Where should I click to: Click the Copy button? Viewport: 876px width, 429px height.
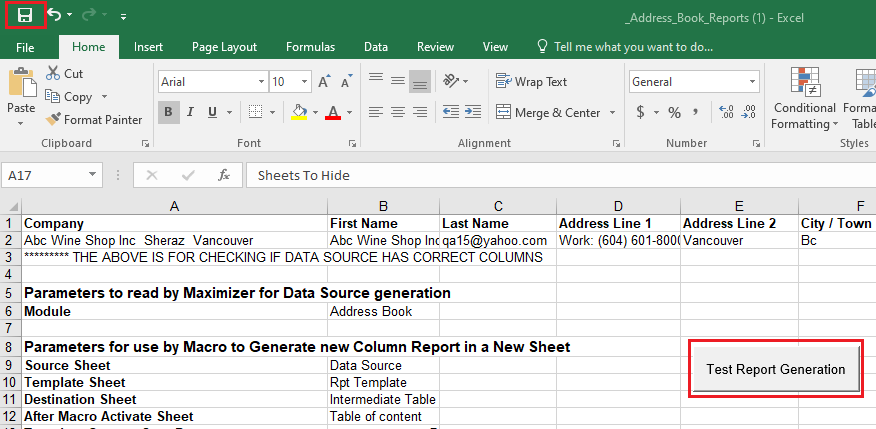pos(69,97)
